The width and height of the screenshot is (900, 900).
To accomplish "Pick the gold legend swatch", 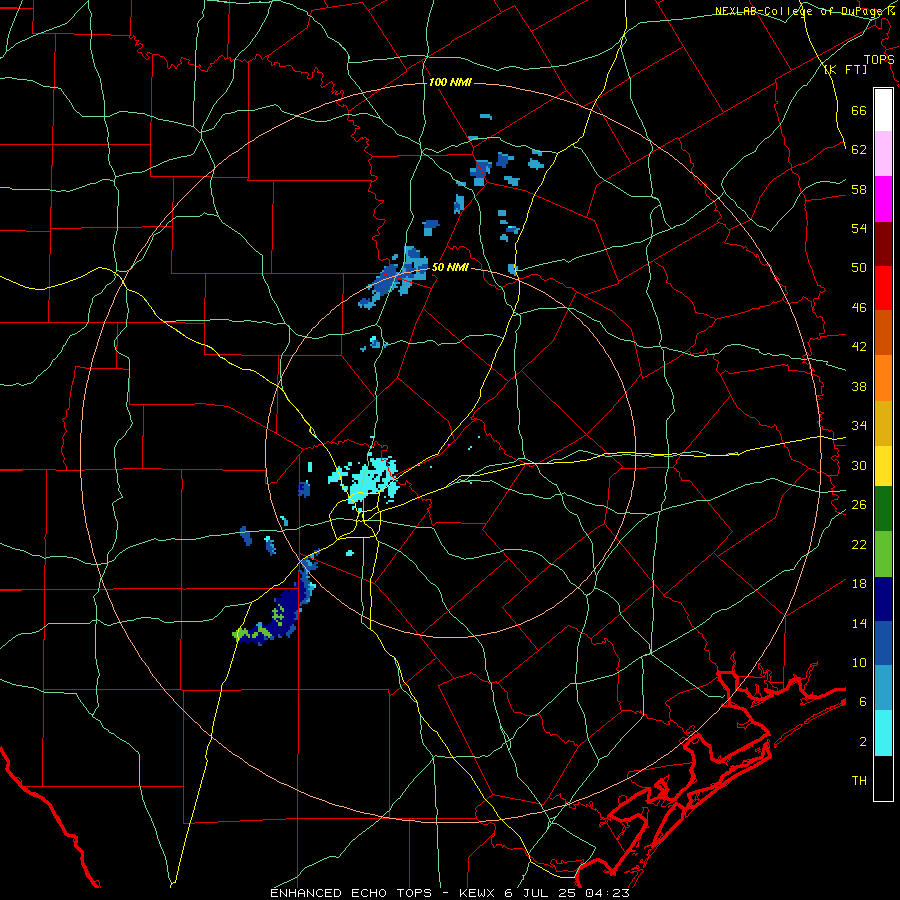I will click(883, 424).
